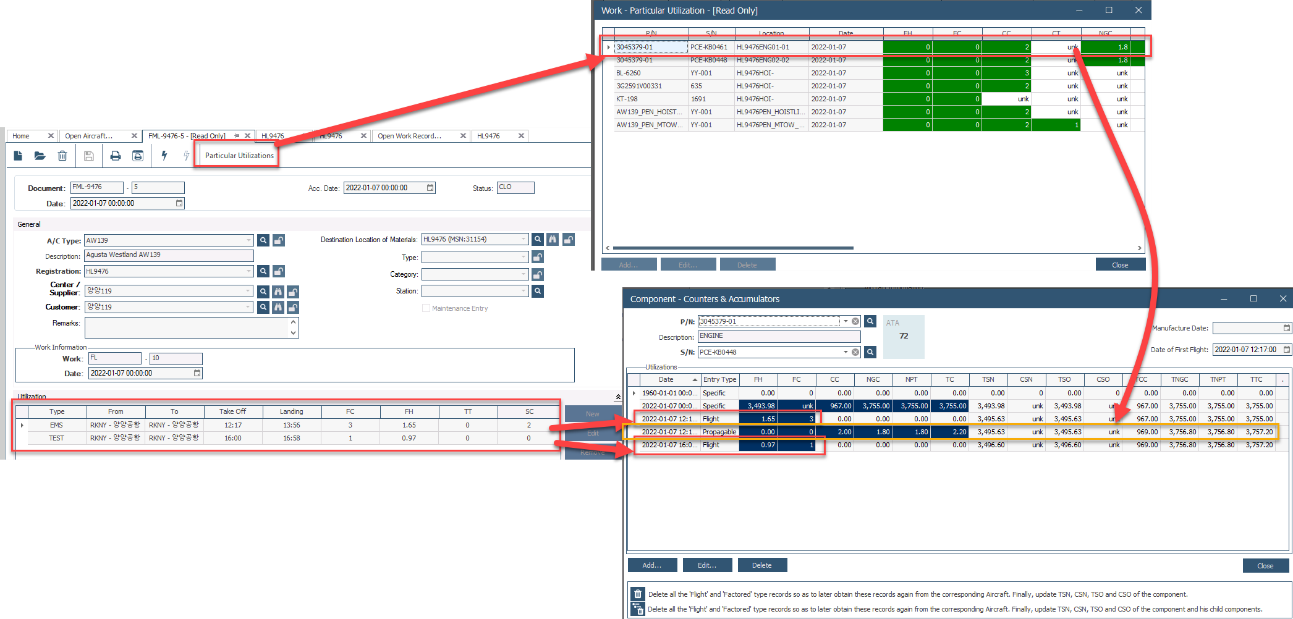Click the New document toolbar icon
This screenshot has height=619, width=1293.
(18, 156)
